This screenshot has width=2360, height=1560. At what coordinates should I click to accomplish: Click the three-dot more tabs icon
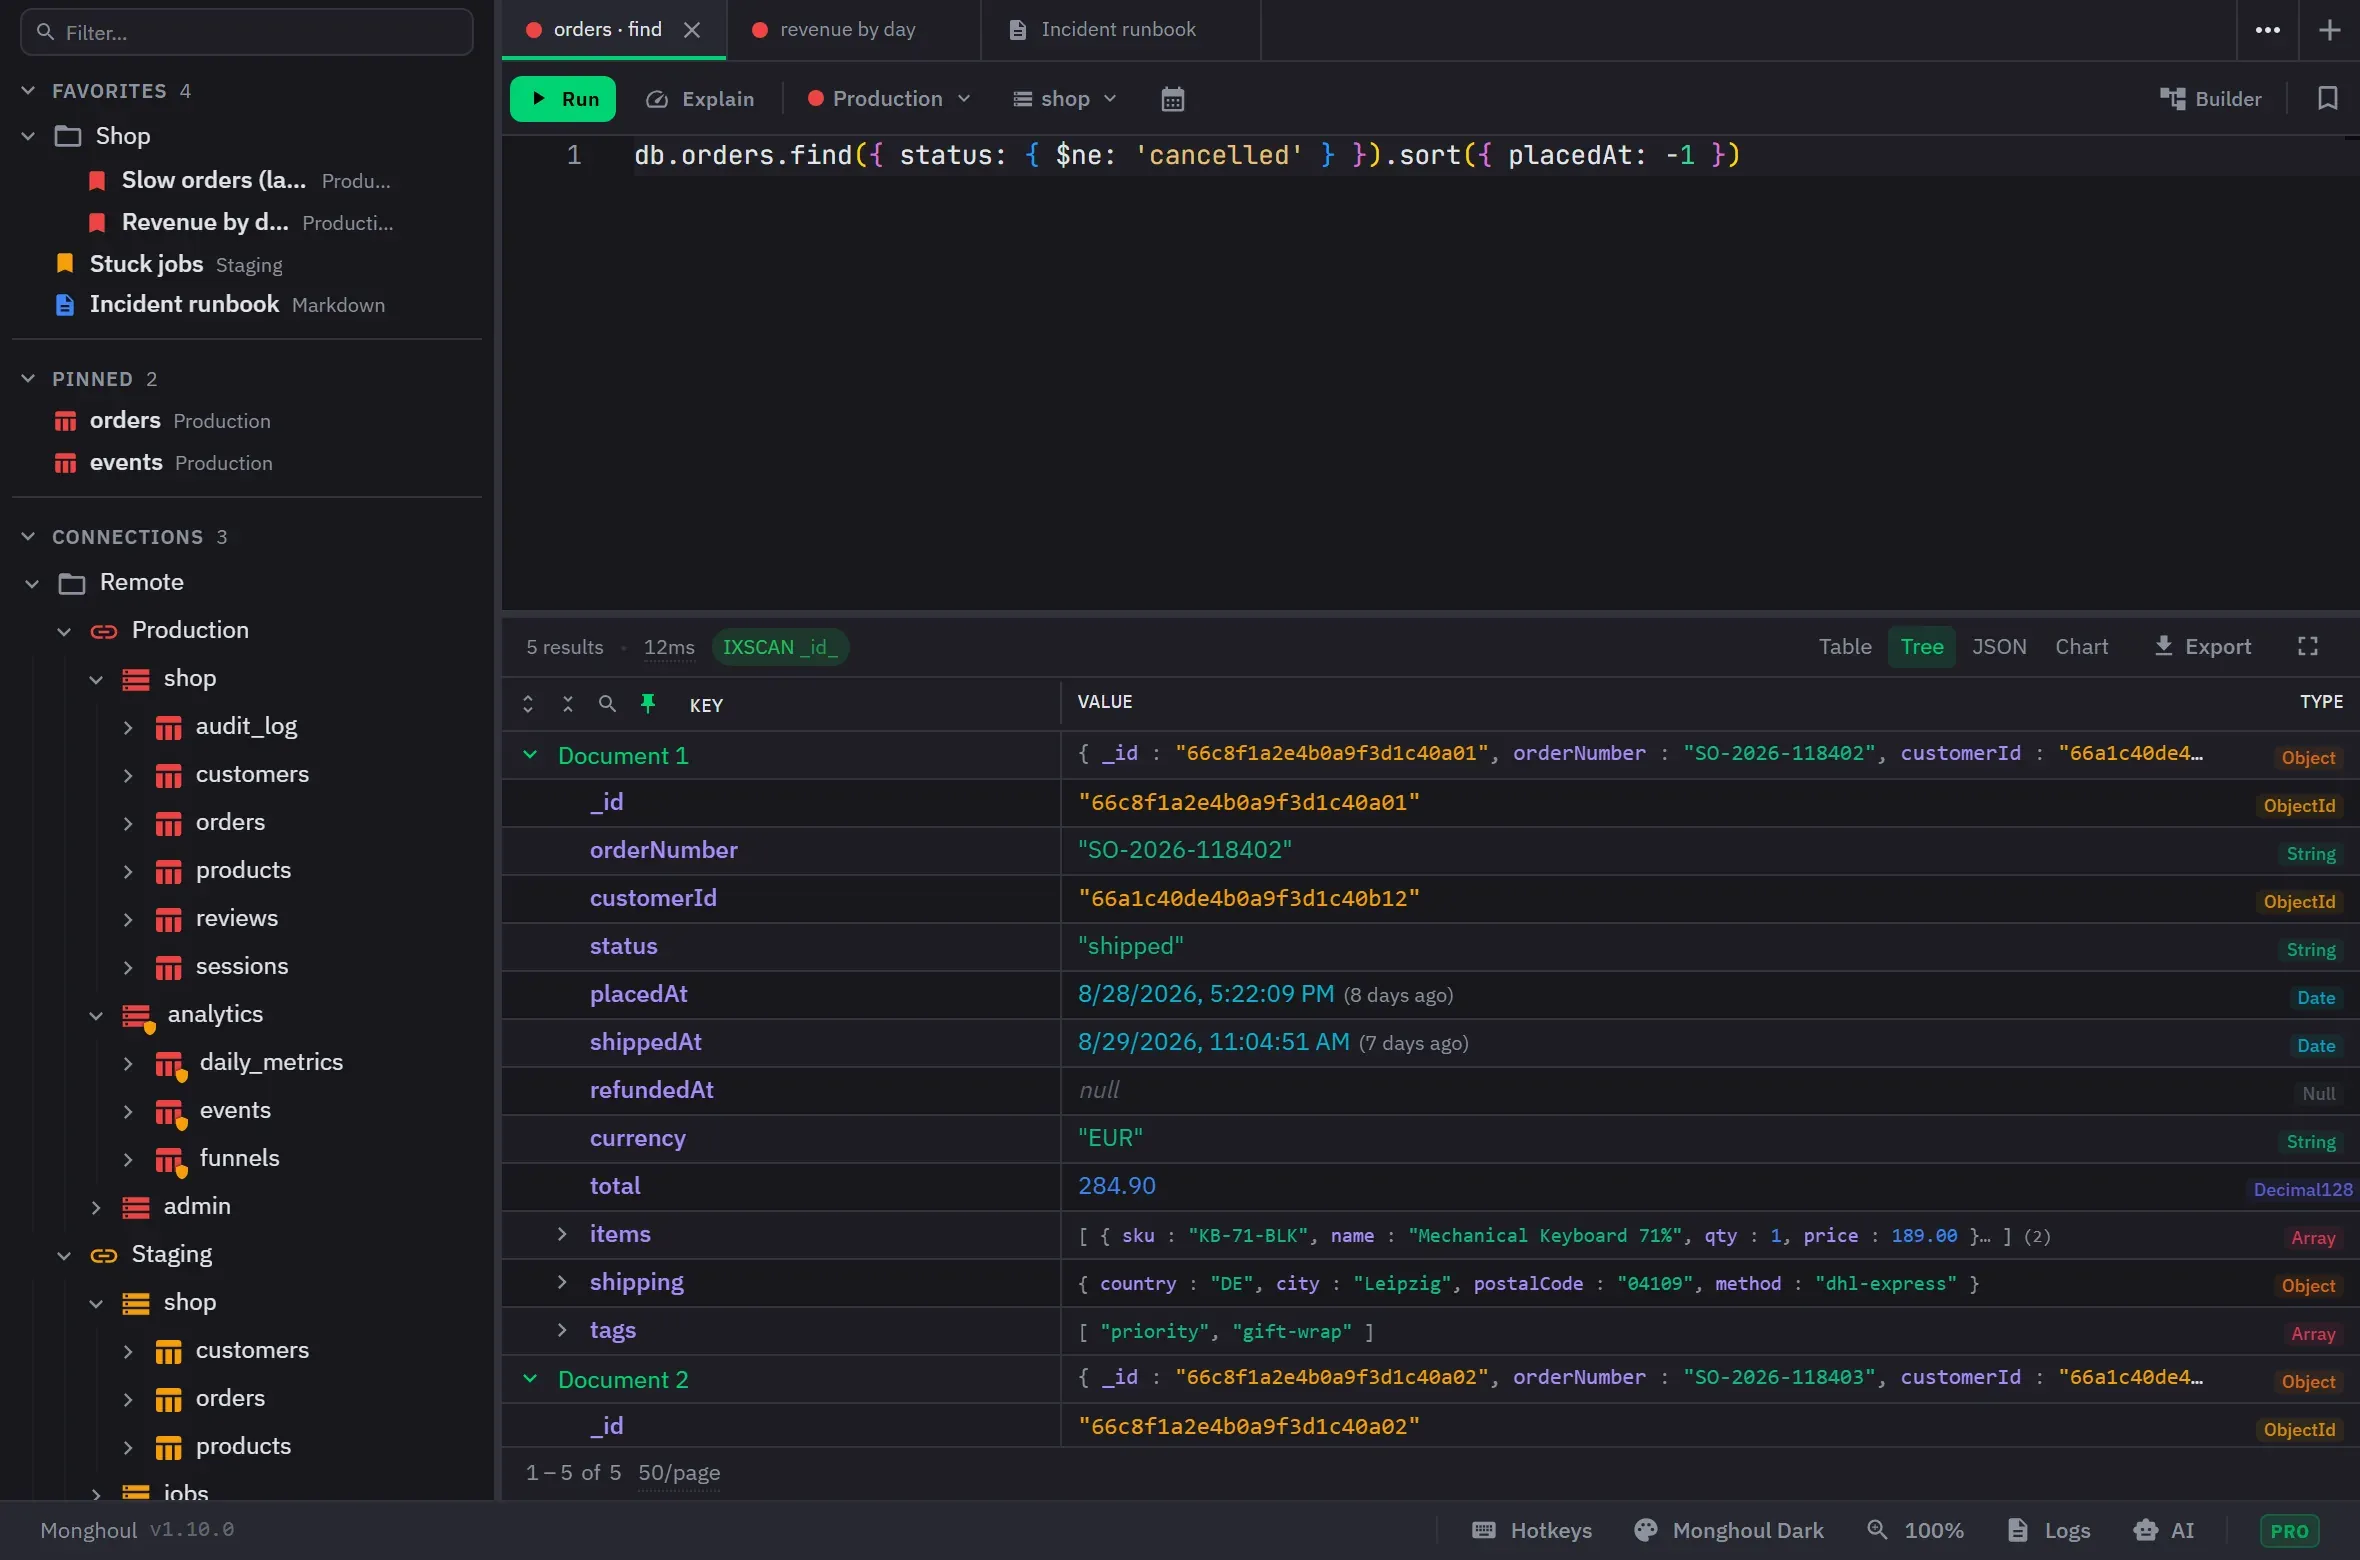[2267, 30]
